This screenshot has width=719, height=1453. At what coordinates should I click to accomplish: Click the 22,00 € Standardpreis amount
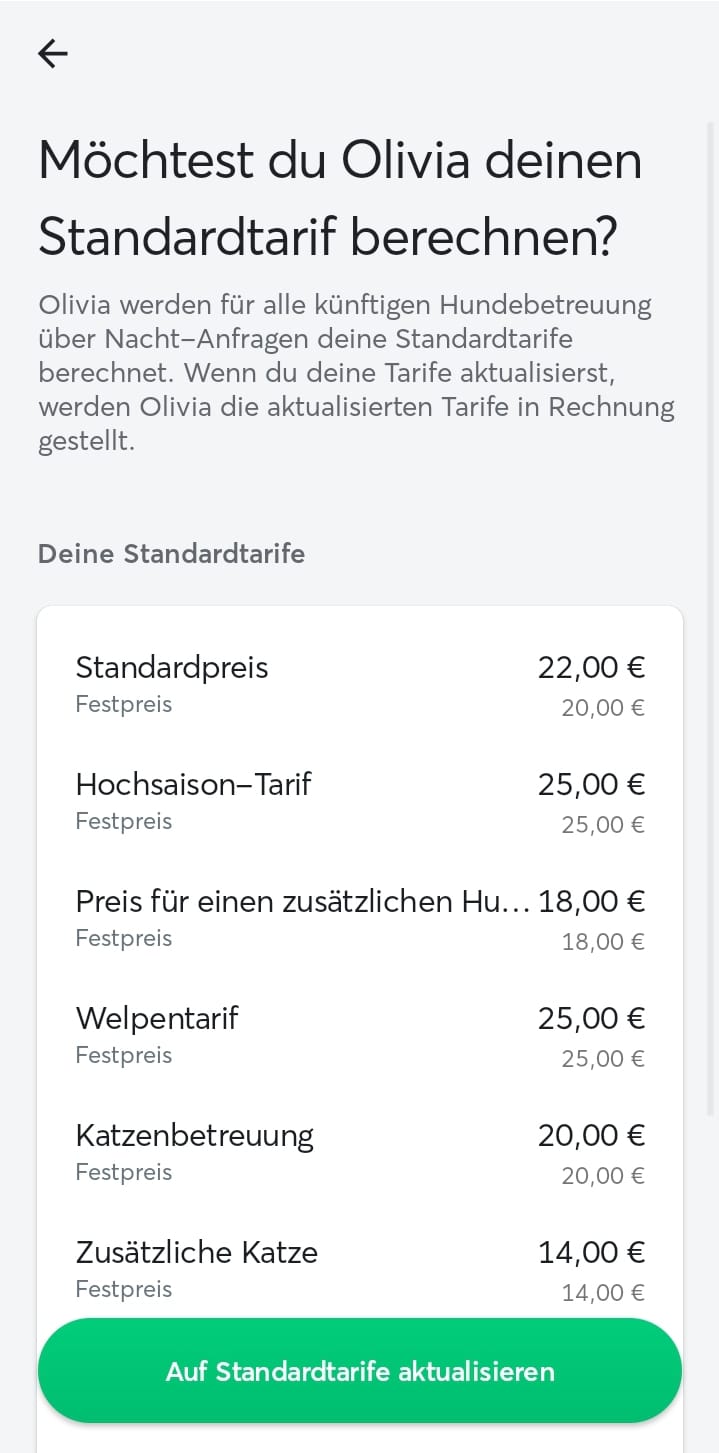click(x=591, y=667)
